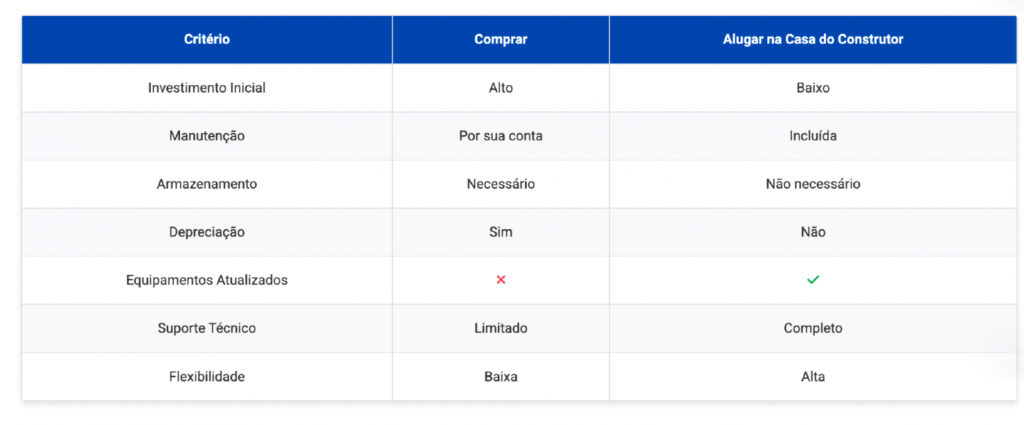Select the Alto cell for Investimento Inicial
The image size is (1024, 425).
click(x=501, y=88)
